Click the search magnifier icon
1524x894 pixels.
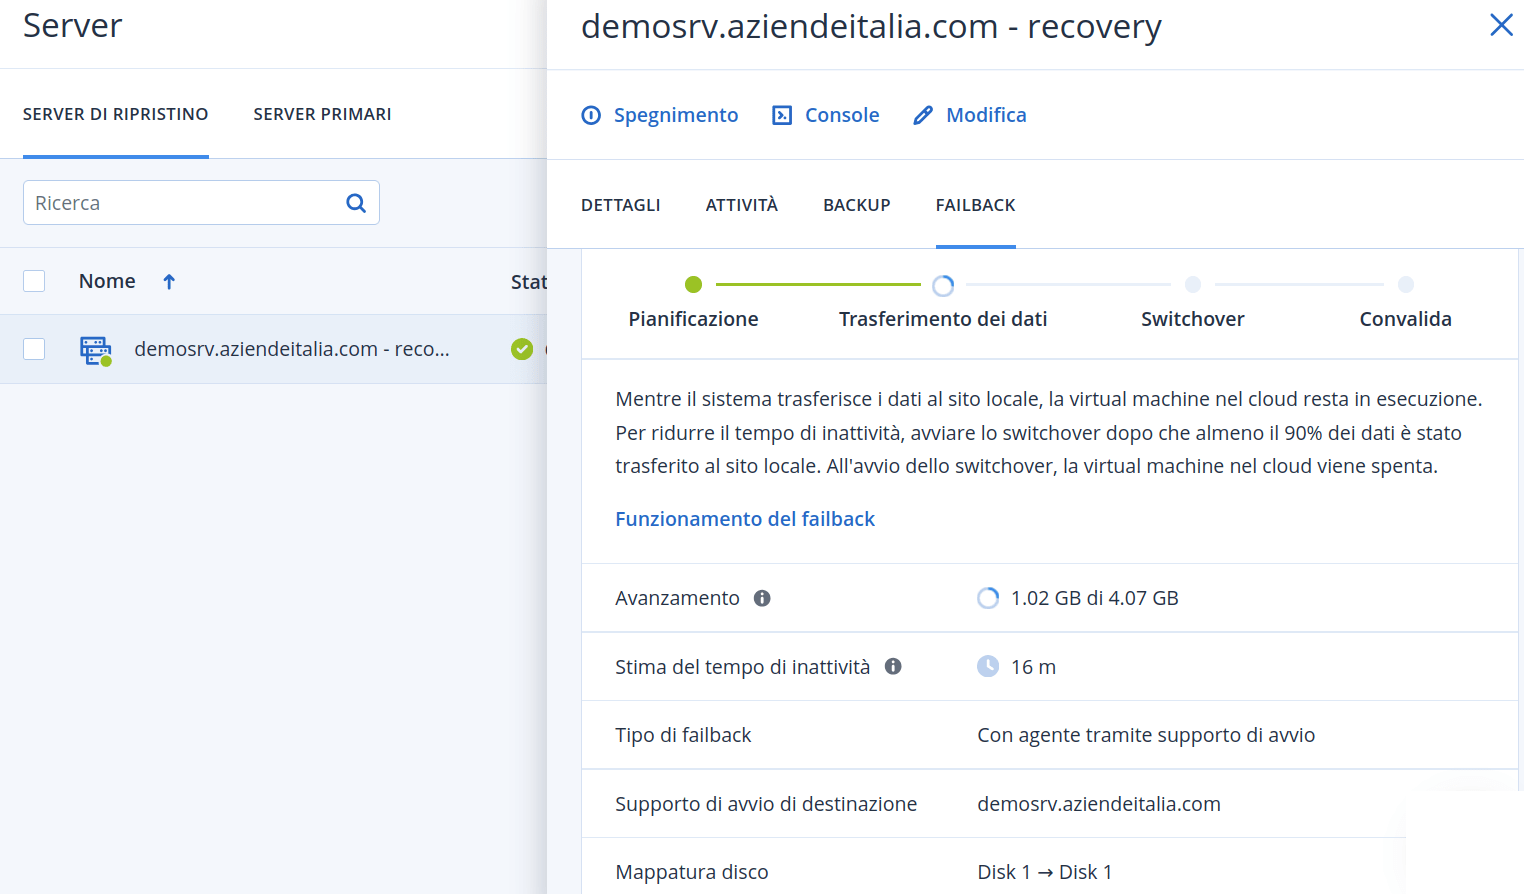[x=356, y=203]
